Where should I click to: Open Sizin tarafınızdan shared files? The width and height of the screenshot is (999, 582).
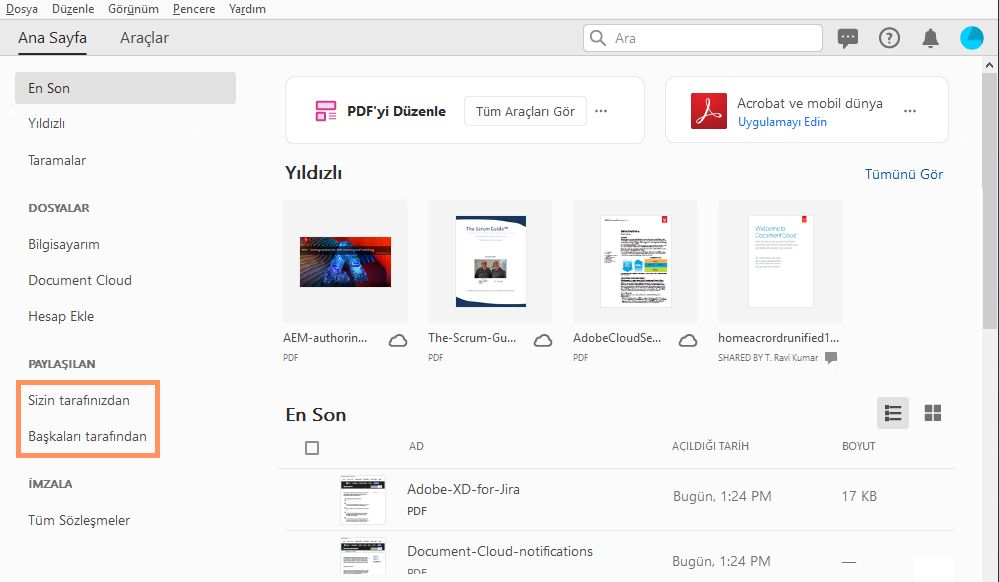(78, 400)
